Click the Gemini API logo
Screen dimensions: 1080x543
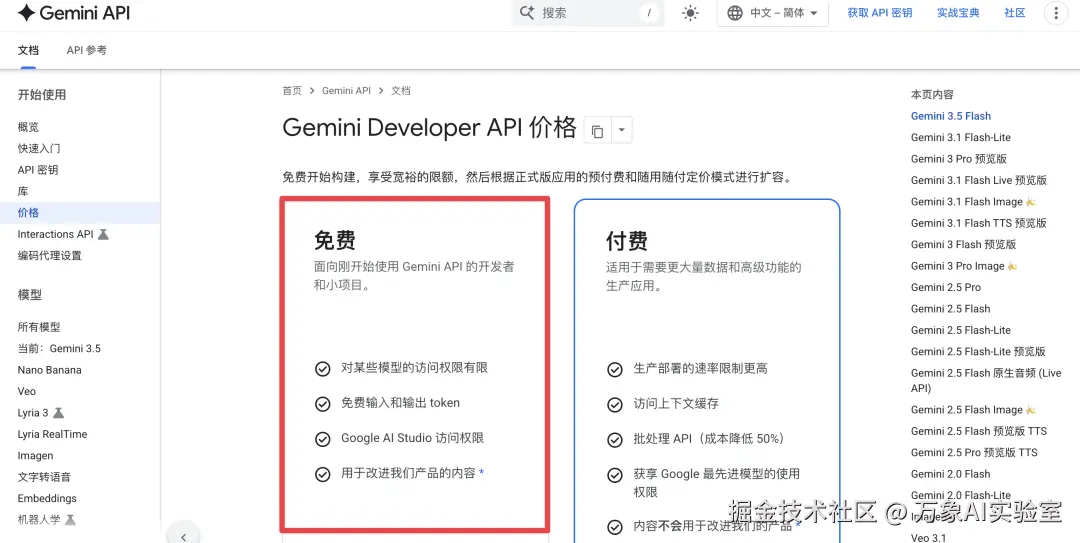coord(74,12)
